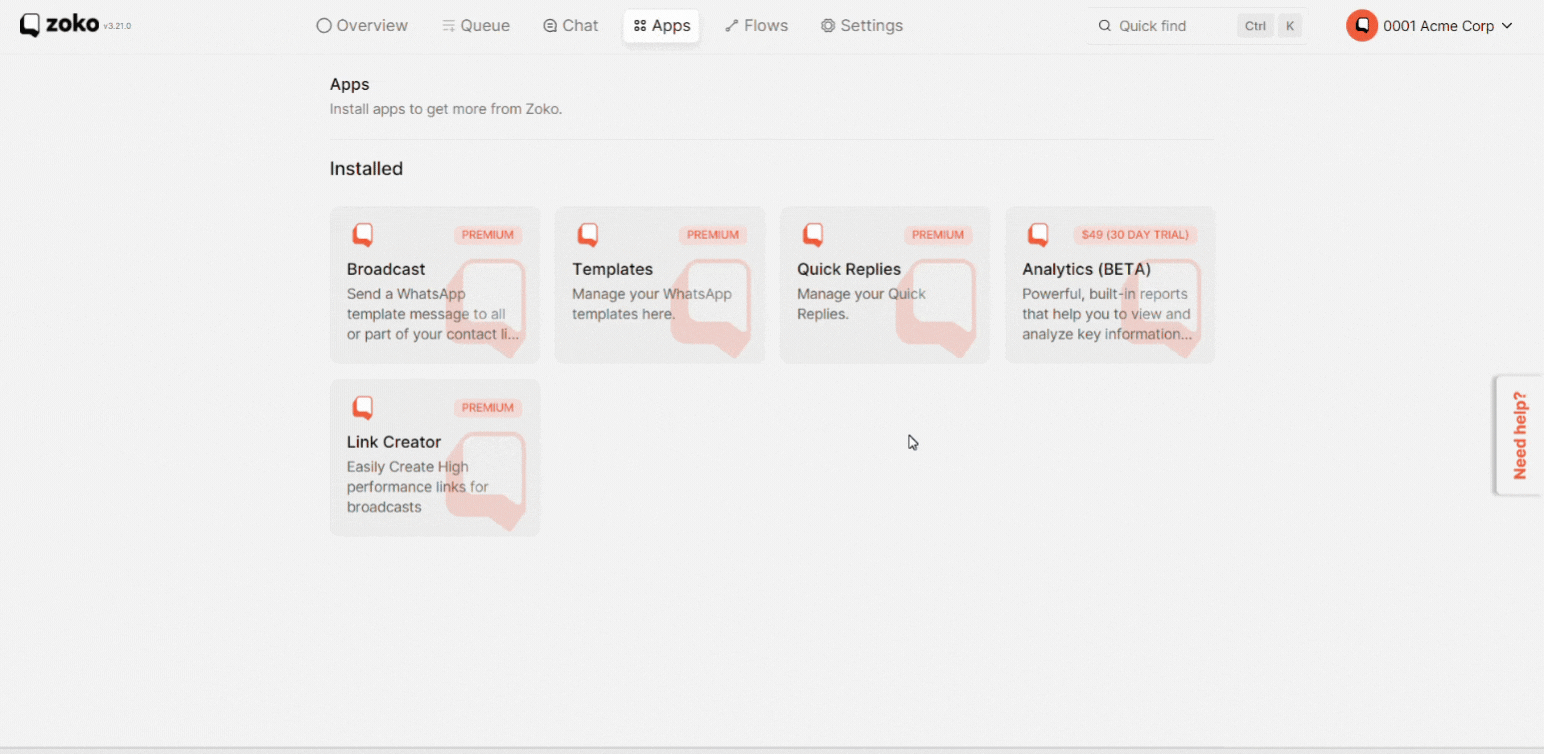The image size is (1544, 754).
Task: Click the Flows branch icon
Action: (732, 26)
